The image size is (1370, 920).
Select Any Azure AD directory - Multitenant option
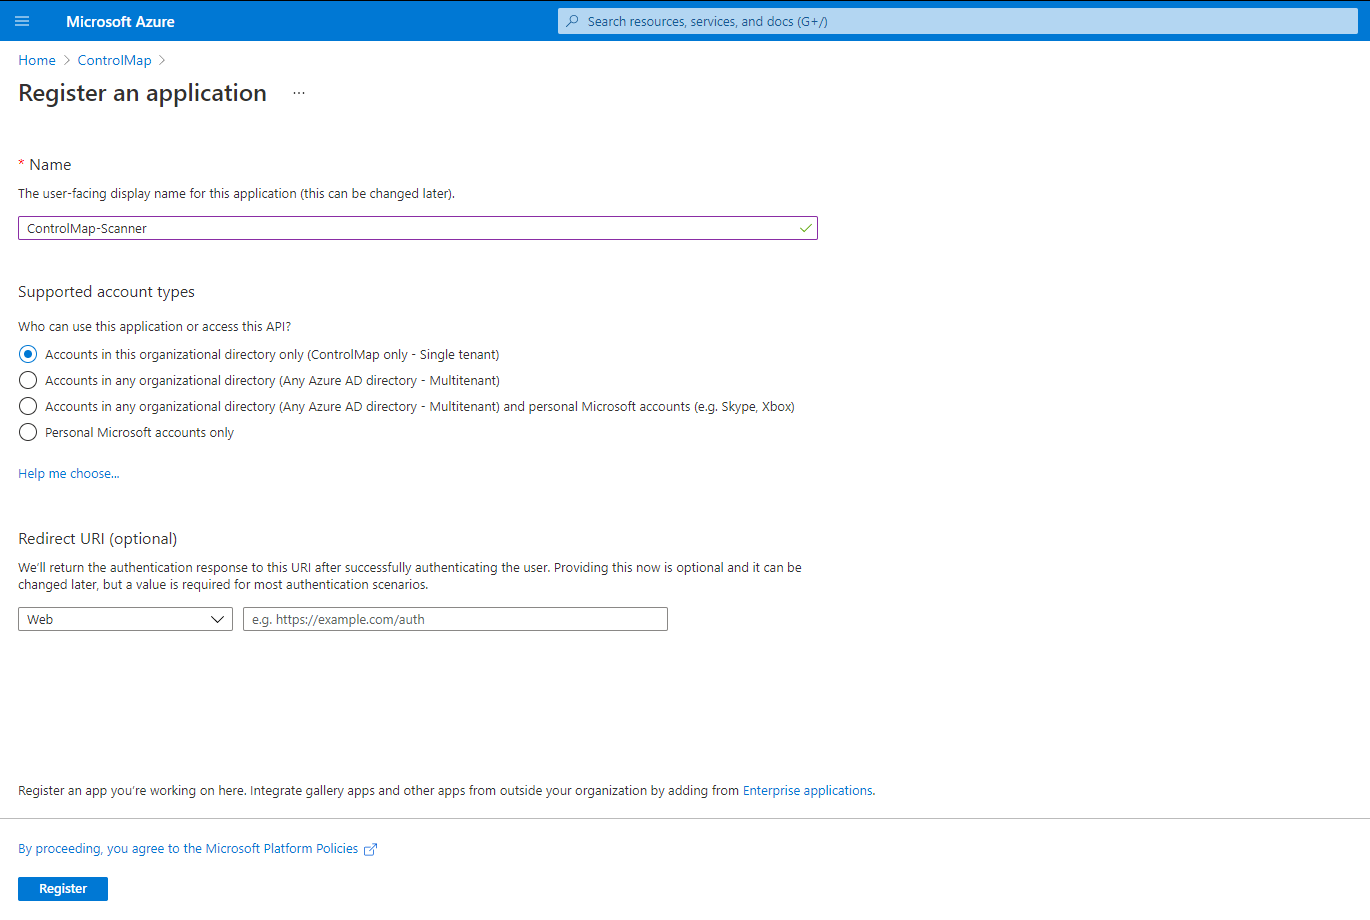pyautogui.click(x=28, y=380)
